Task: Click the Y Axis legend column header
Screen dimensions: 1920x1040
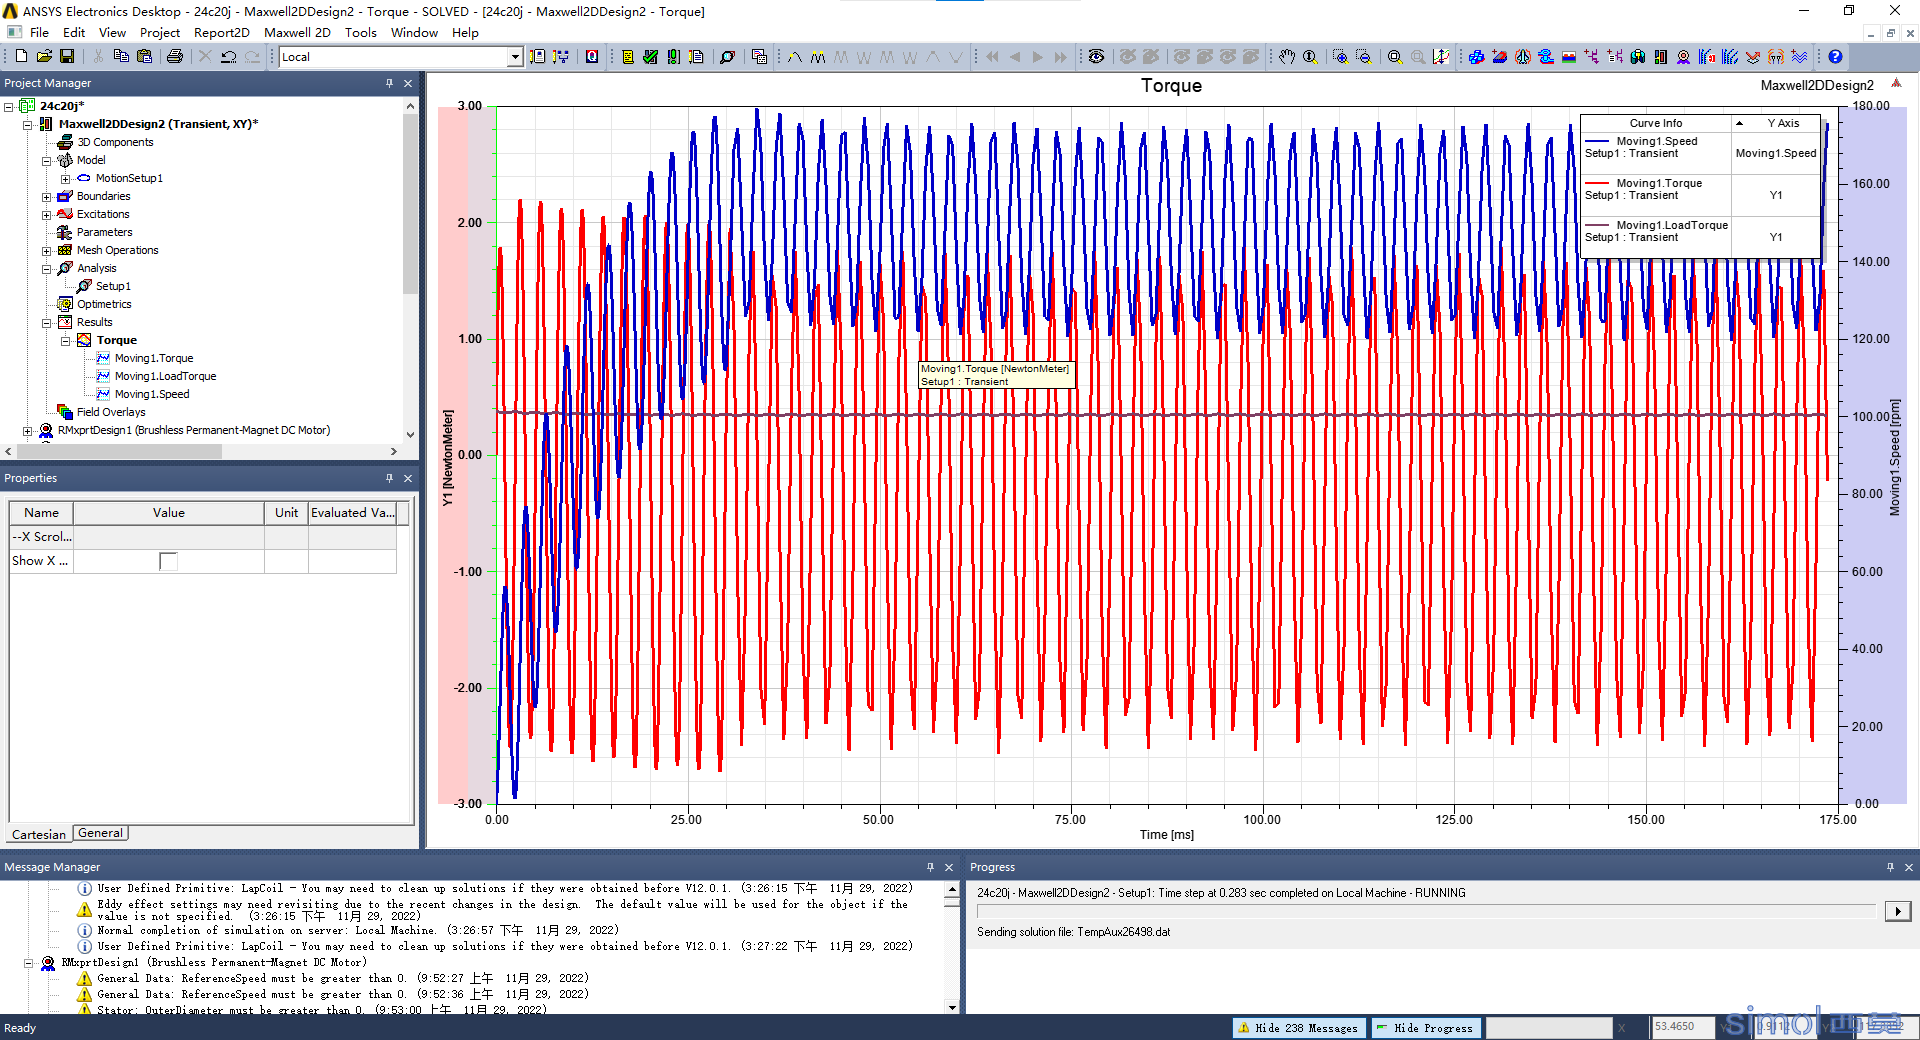Action: tap(1782, 123)
